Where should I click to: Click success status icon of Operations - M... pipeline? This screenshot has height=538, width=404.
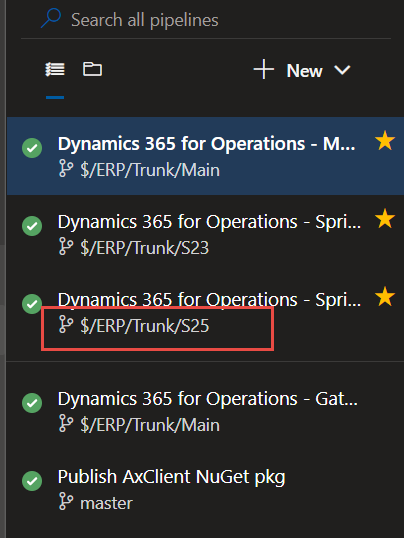pos(32,148)
